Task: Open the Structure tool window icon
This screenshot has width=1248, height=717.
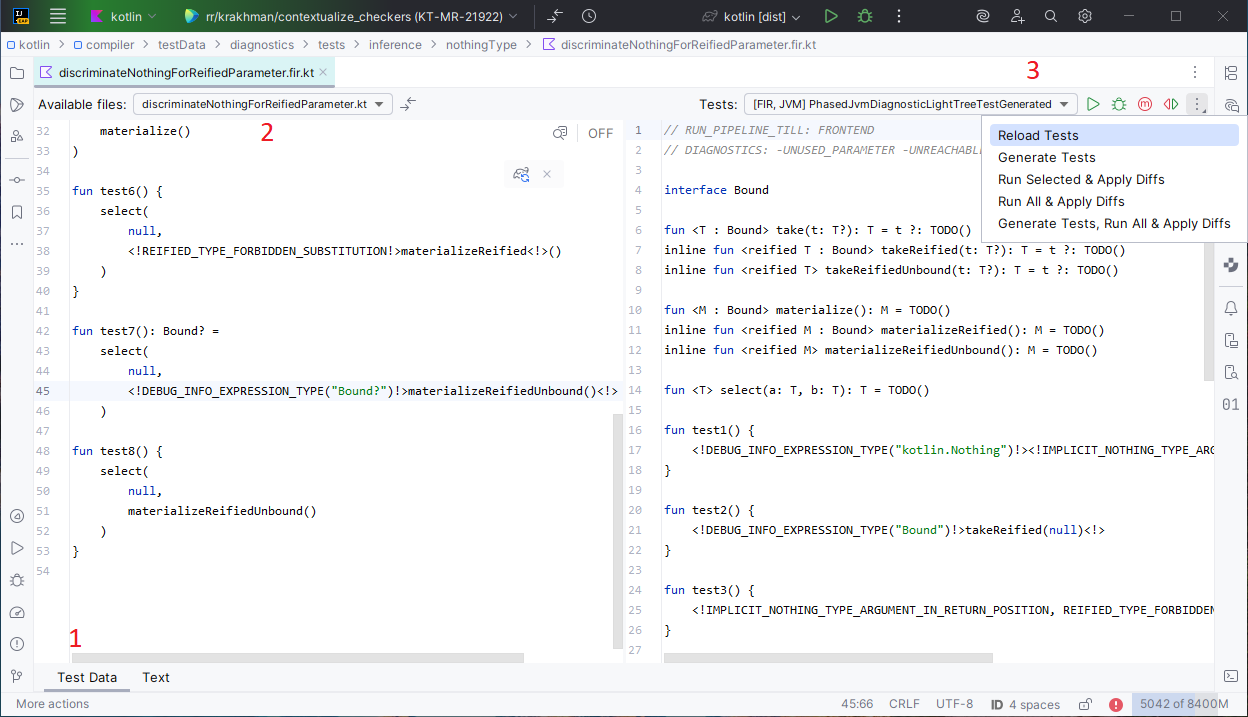Action: 17,137
